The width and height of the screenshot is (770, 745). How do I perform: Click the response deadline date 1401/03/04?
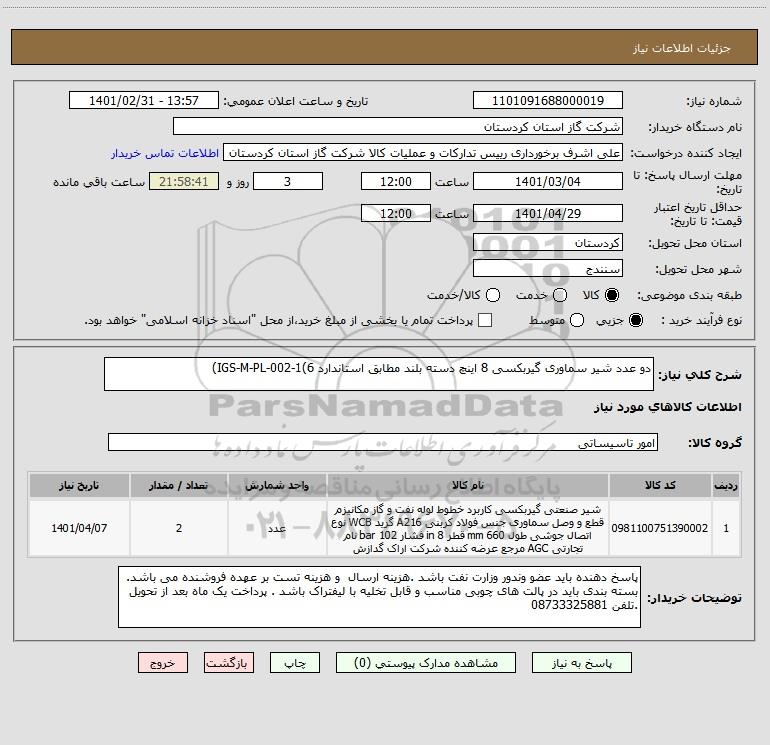click(548, 181)
